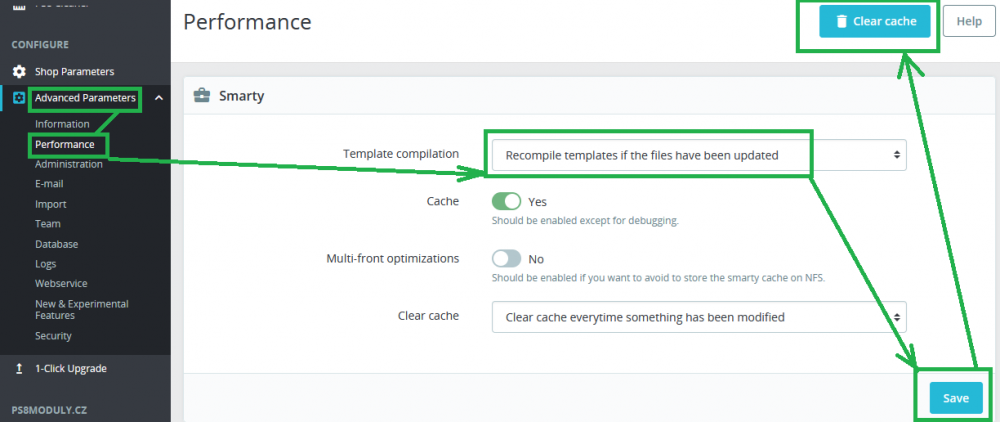Viewport: 1000px width, 422px height.
Task: Click the 1-Click Upgrade arrow icon
Action: (x=19, y=369)
